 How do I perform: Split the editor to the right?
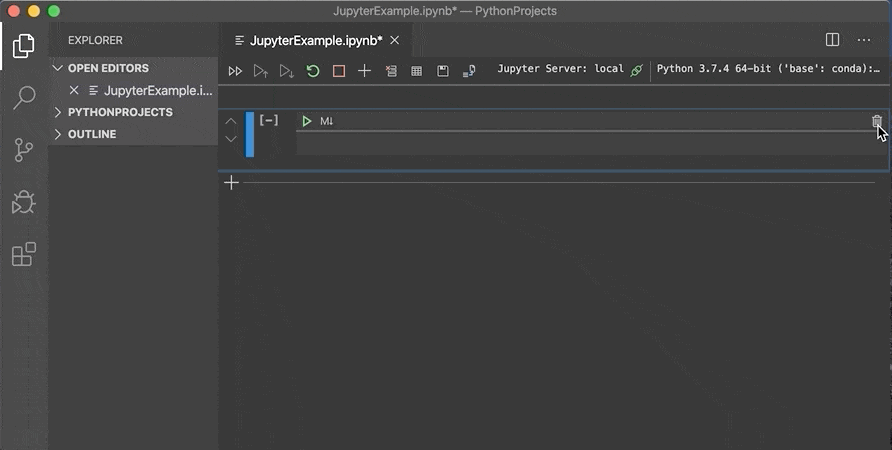click(x=832, y=40)
